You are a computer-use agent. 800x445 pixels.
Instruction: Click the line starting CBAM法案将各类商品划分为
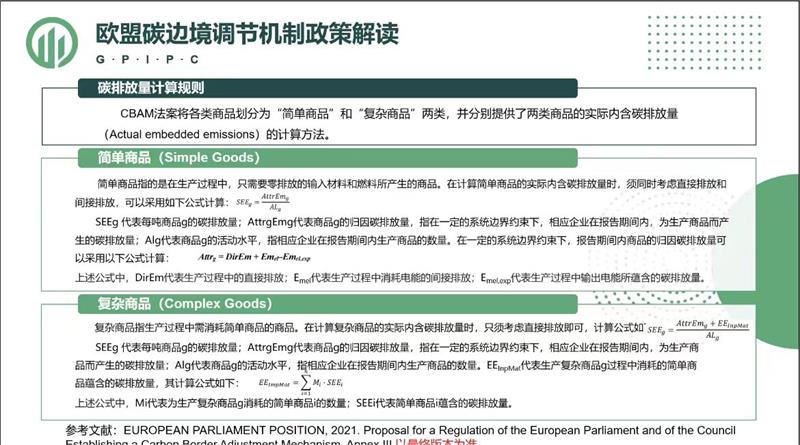(x=399, y=113)
